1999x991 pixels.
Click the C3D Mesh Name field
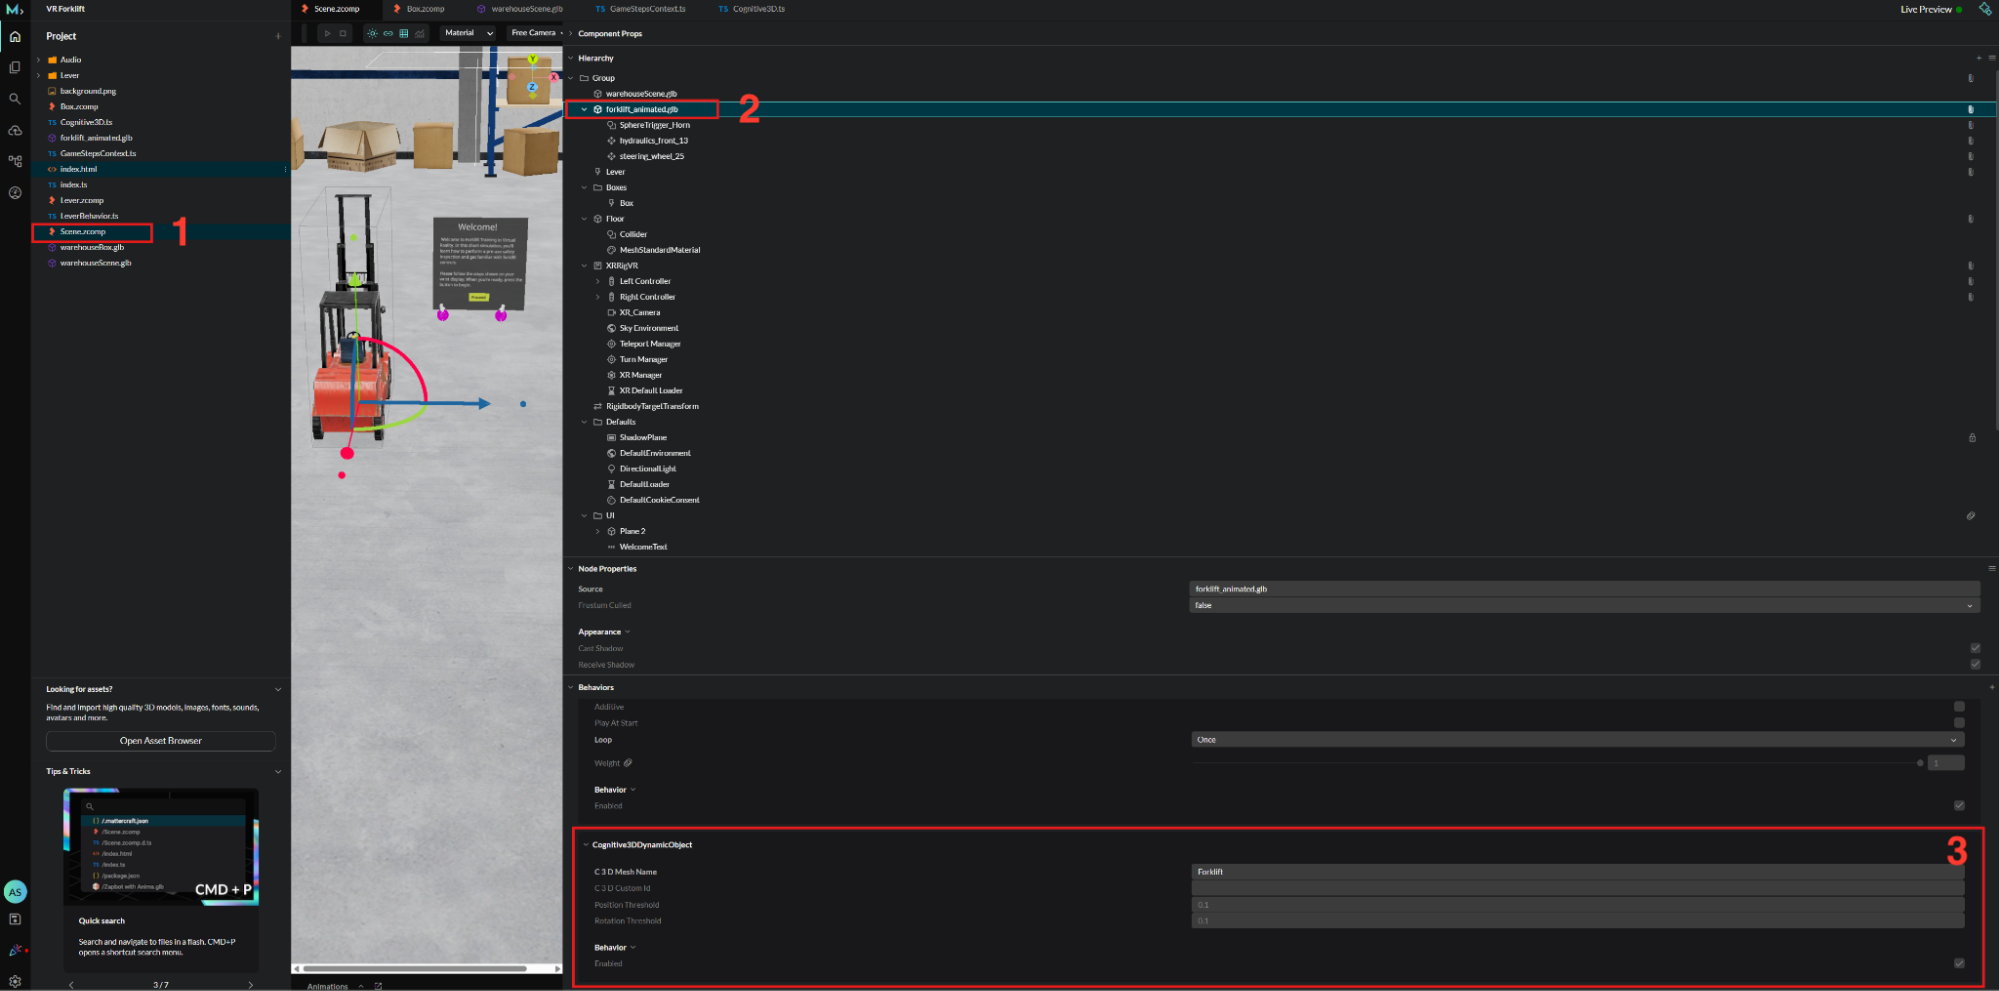1577,872
